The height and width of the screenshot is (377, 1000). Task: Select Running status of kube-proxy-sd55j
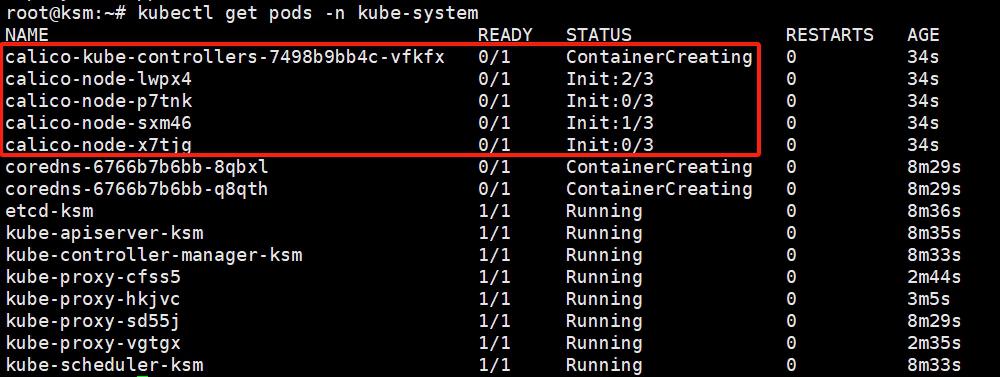click(603, 321)
